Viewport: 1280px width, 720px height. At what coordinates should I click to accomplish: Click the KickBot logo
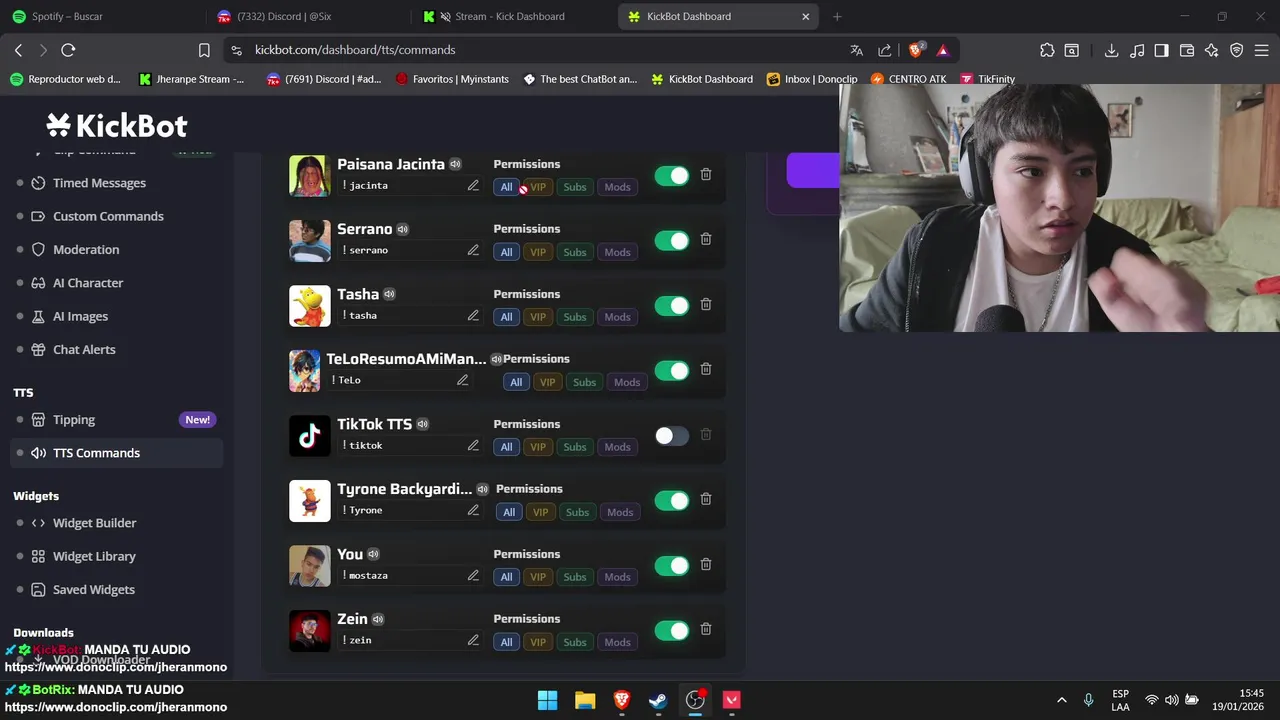(x=117, y=126)
